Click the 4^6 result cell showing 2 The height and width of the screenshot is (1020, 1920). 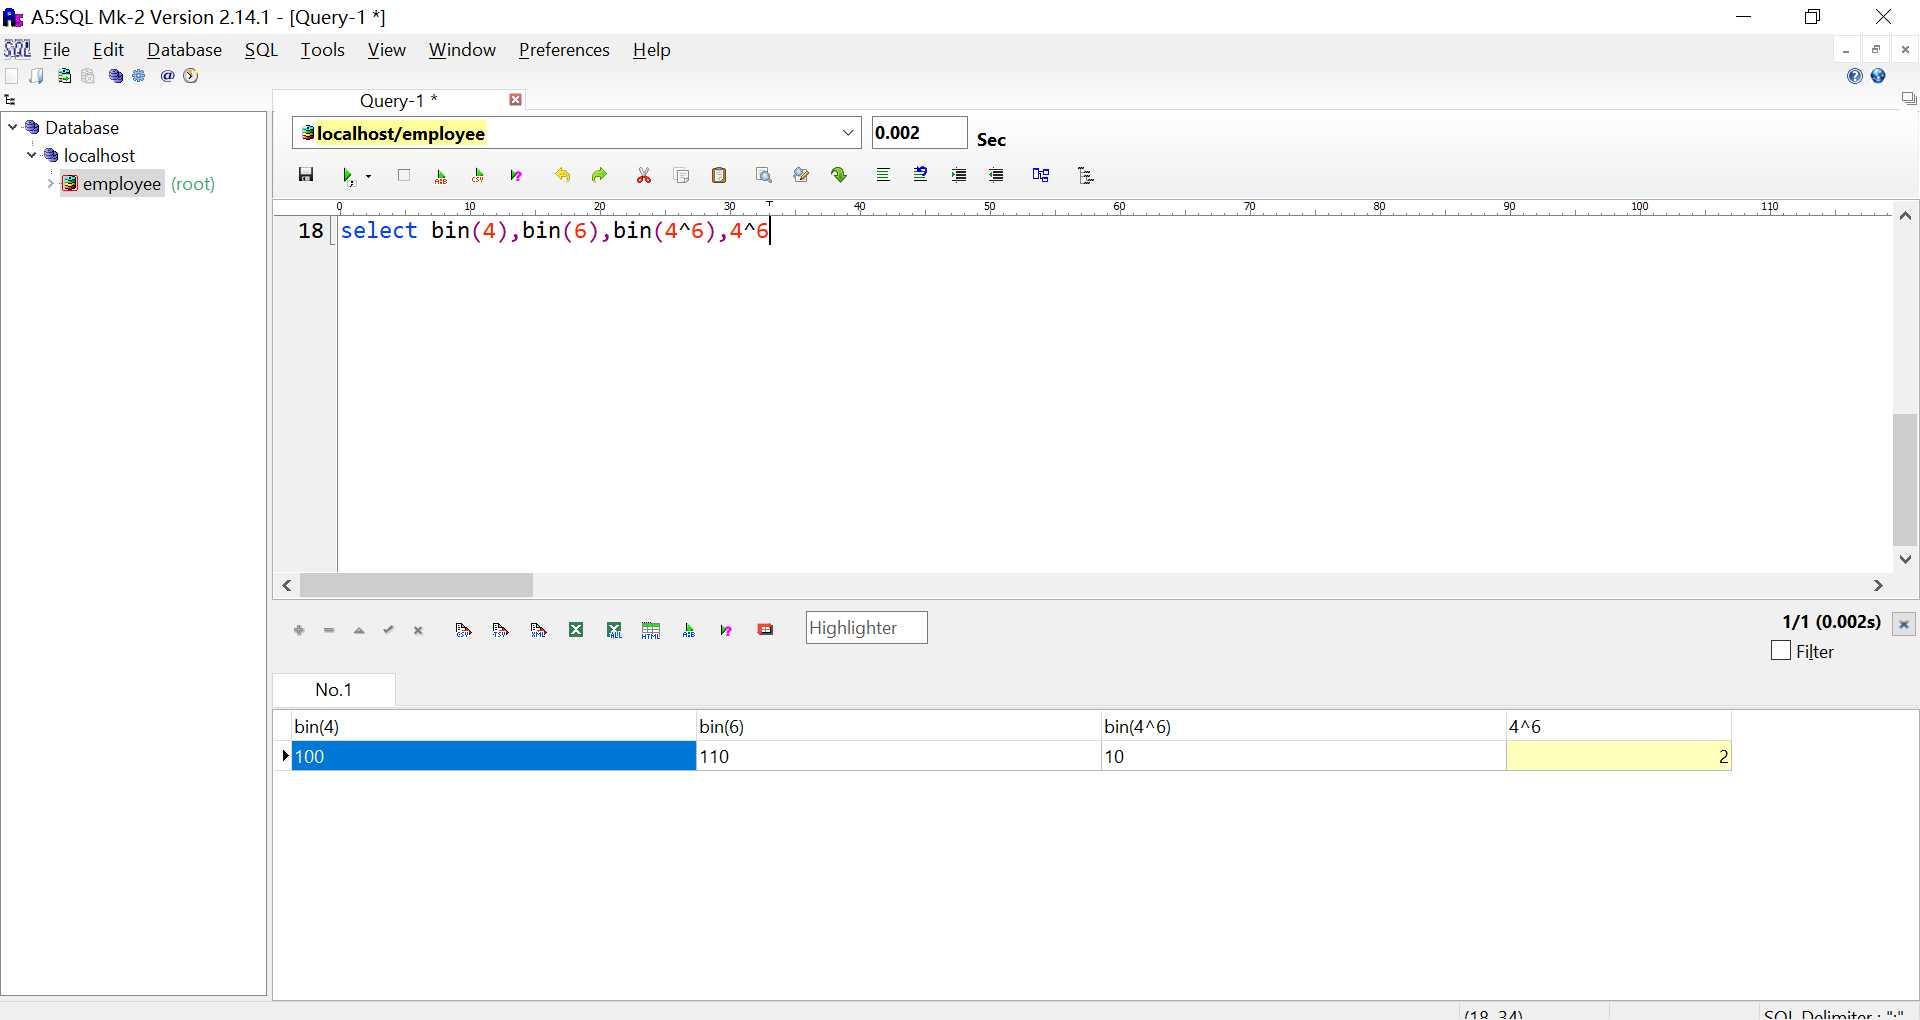[1618, 757]
